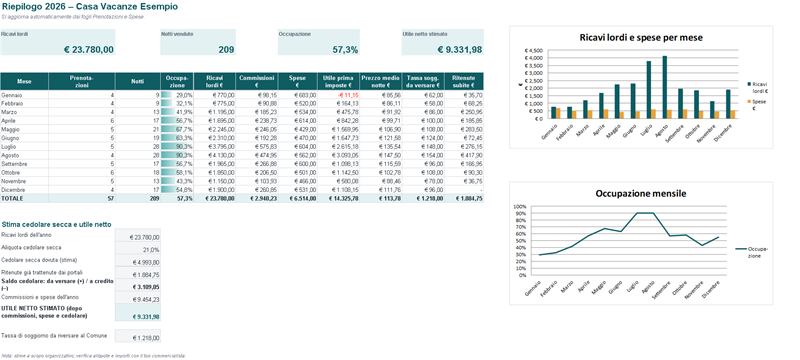Select Novembre's 43,3% occupancy cell
Image resolution: width=800 pixels, height=360 pixels.
(x=177, y=181)
